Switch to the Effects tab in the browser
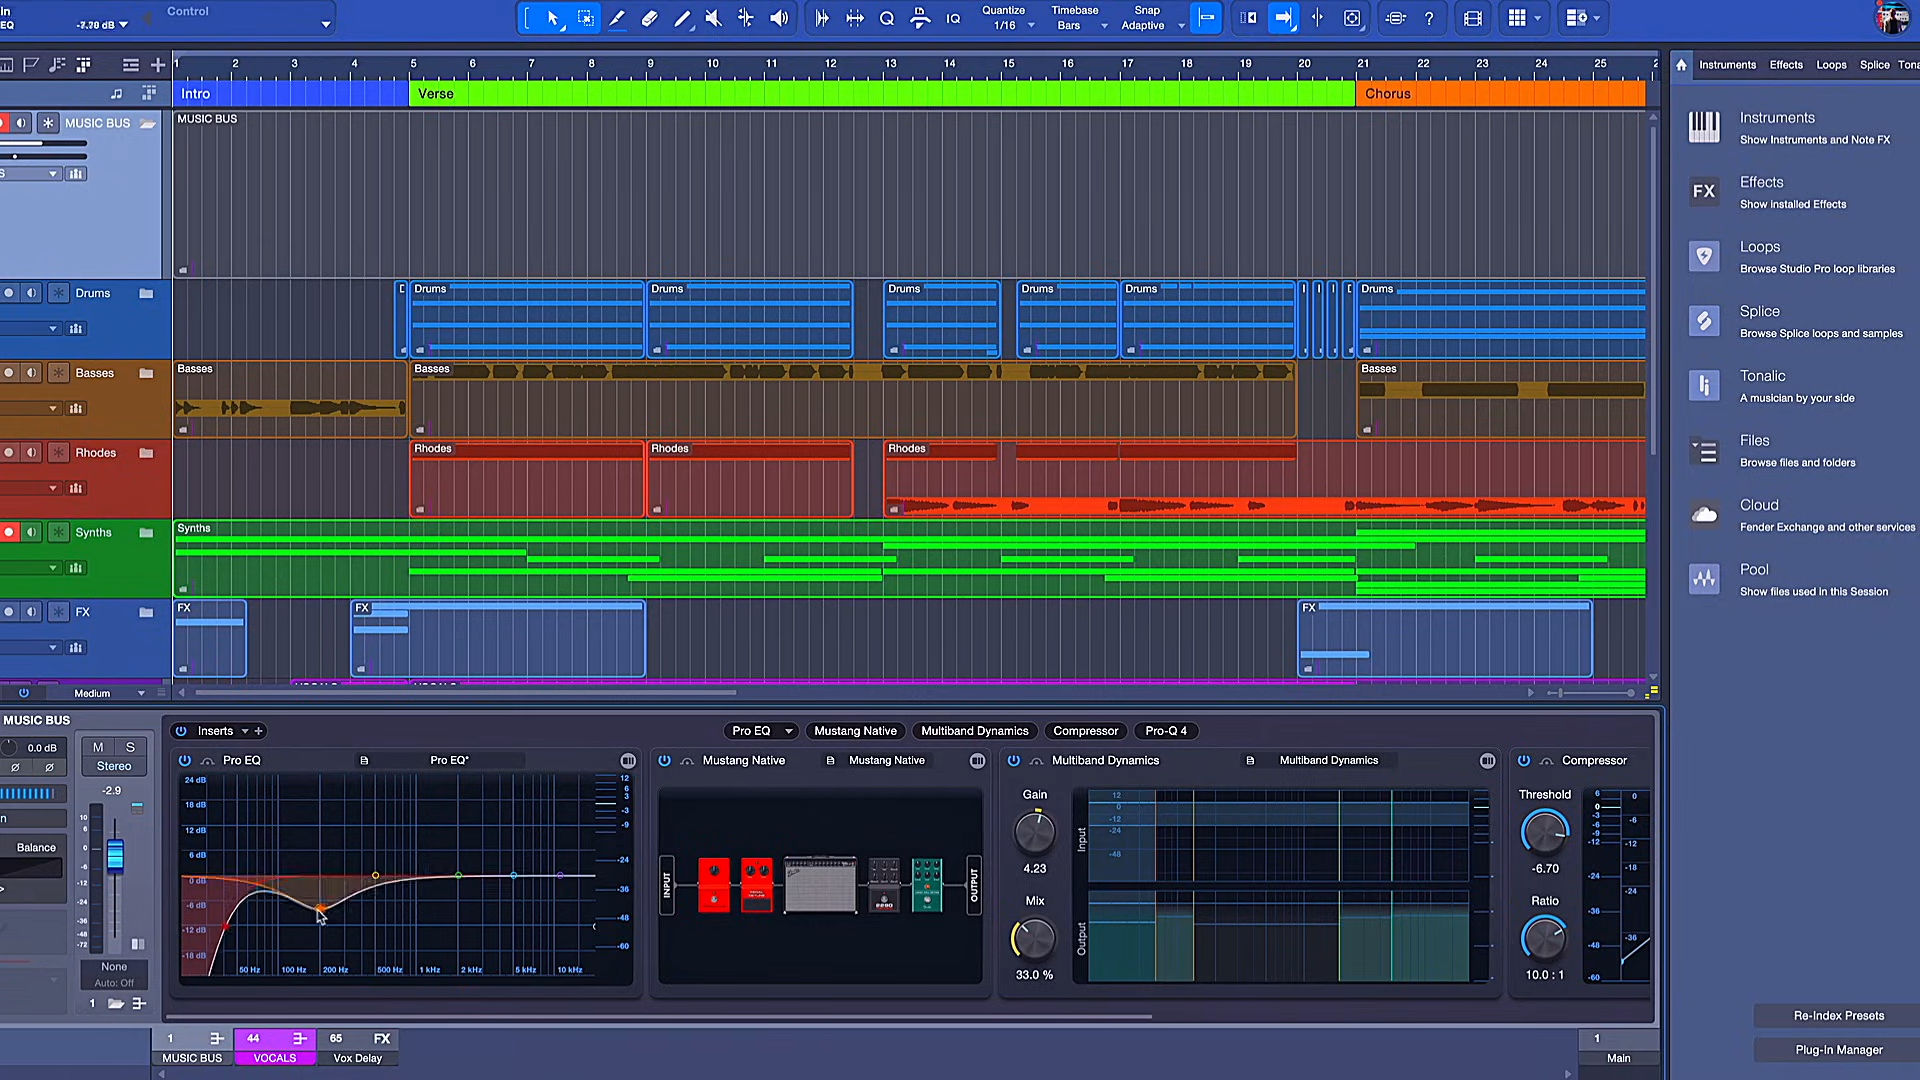This screenshot has height=1080, width=1920. (x=1786, y=65)
